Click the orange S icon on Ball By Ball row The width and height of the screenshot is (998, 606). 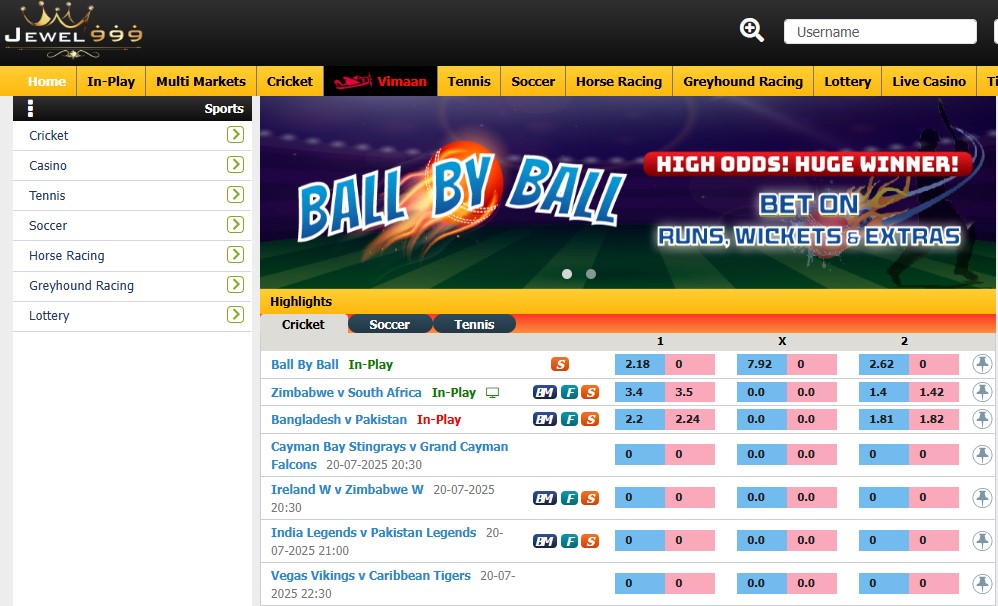pyautogui.click(x=560, y=364)
